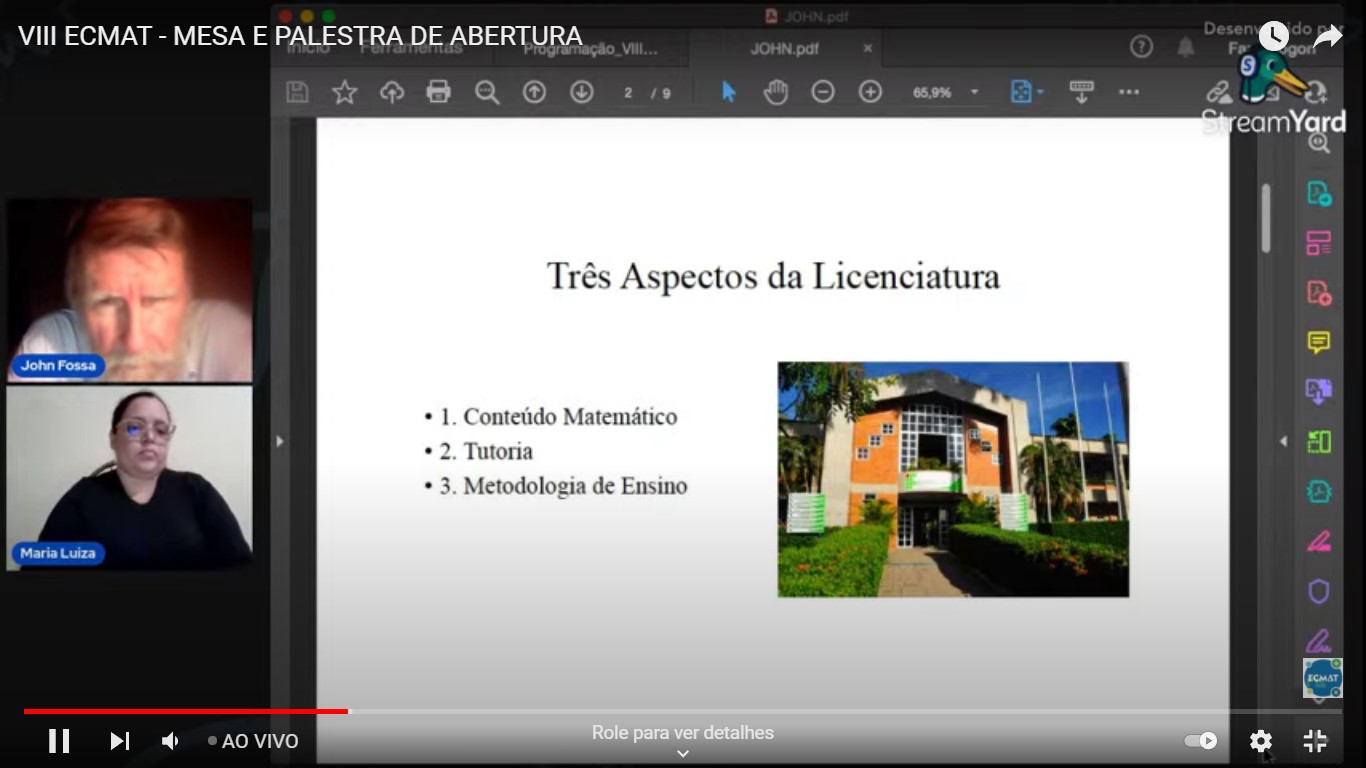Go to the next page with the down arrow

coord(581,91)
